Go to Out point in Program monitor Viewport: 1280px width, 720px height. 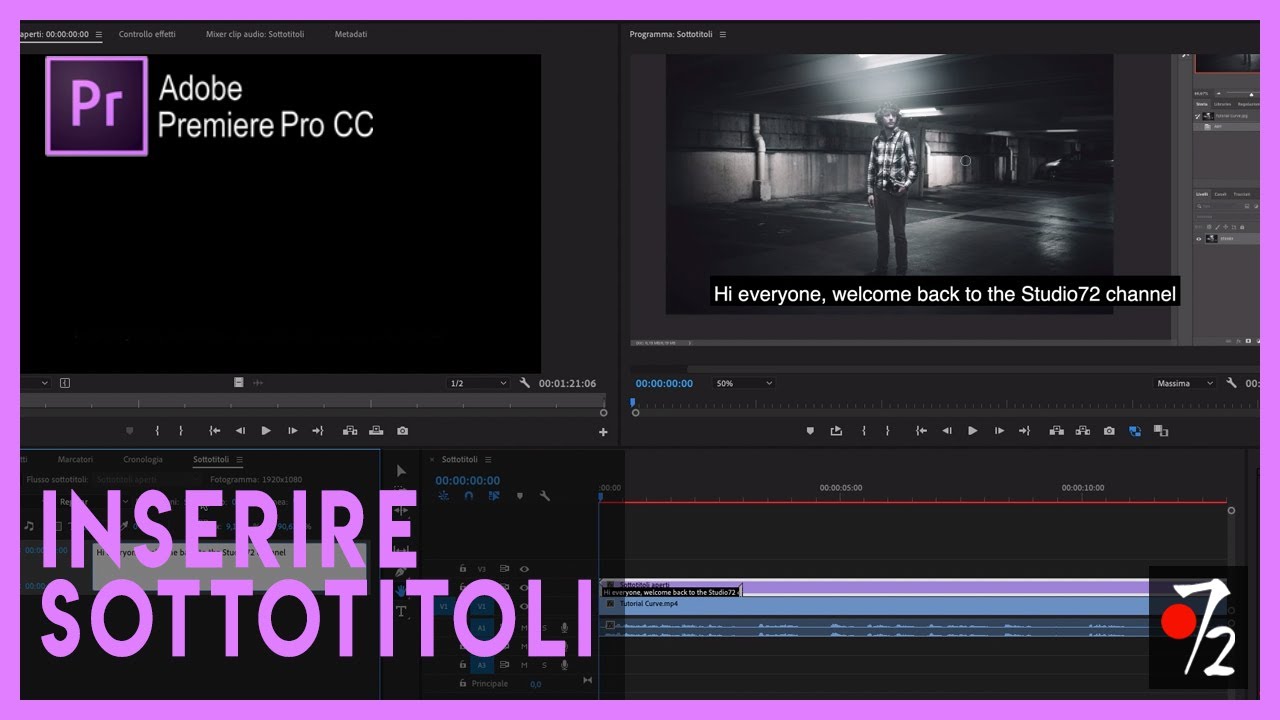(1024, 431)
